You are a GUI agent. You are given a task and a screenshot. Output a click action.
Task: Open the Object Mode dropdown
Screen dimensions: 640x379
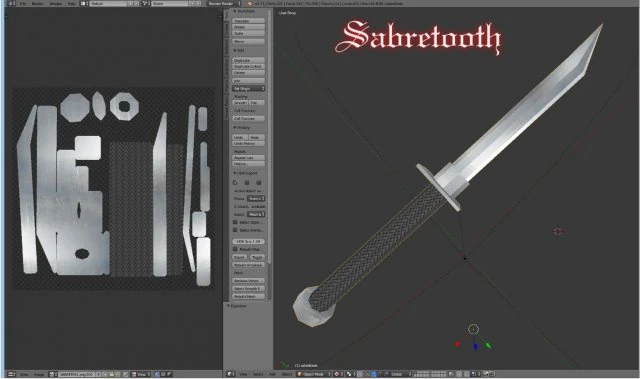[313, 374]
